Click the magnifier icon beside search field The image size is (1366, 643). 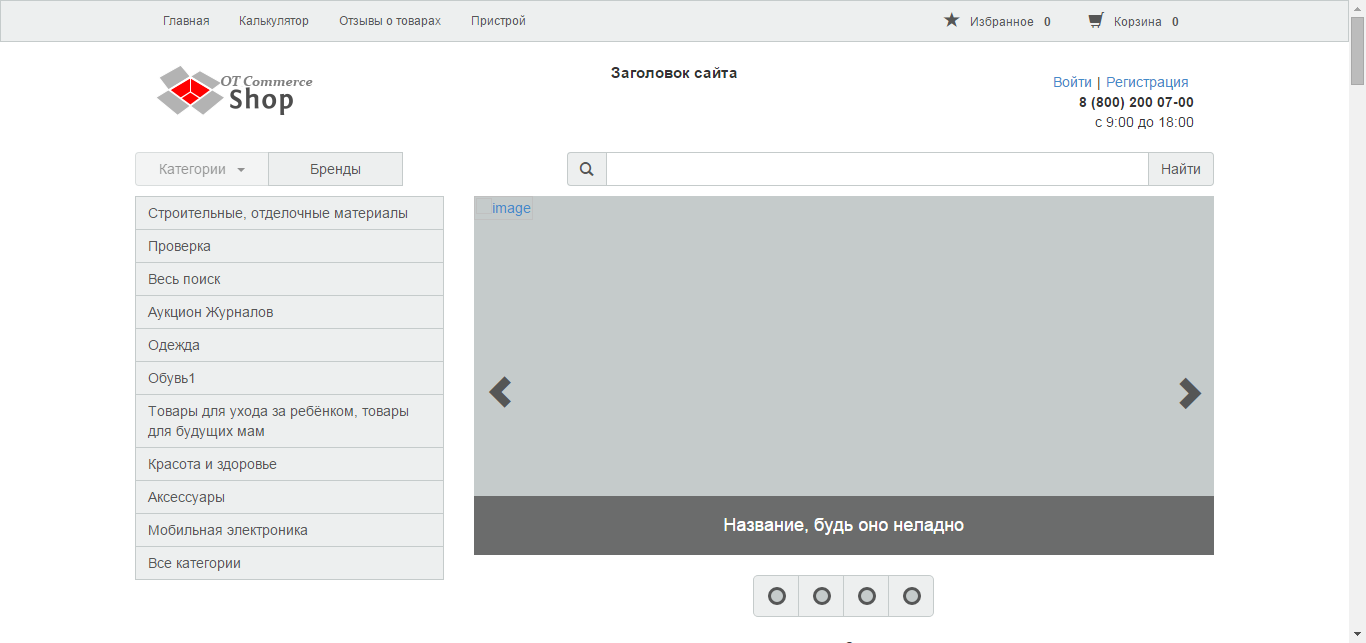coord(587,169)
